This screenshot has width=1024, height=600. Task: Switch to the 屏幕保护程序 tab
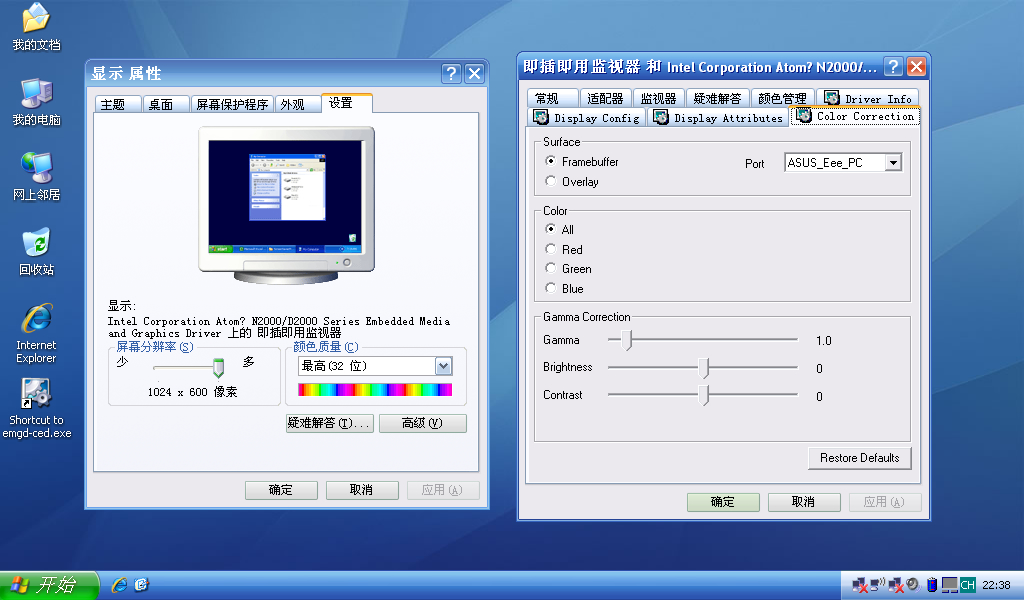231,104
